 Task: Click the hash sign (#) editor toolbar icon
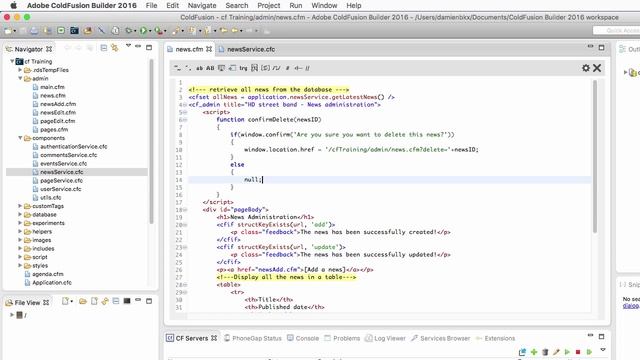(x=287, y=68)
